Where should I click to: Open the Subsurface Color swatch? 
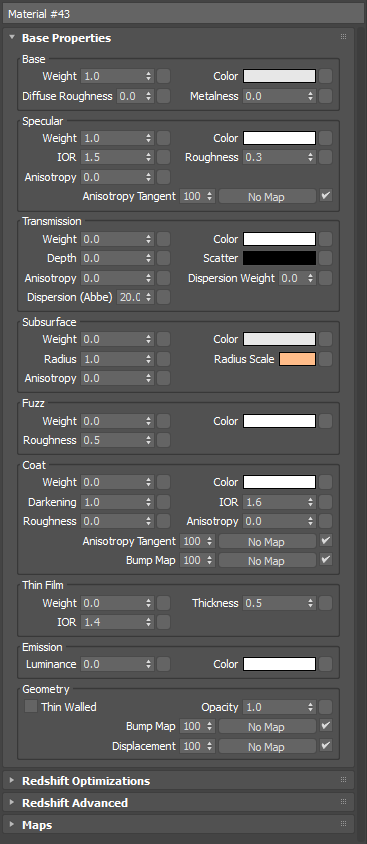click(279, 339)
